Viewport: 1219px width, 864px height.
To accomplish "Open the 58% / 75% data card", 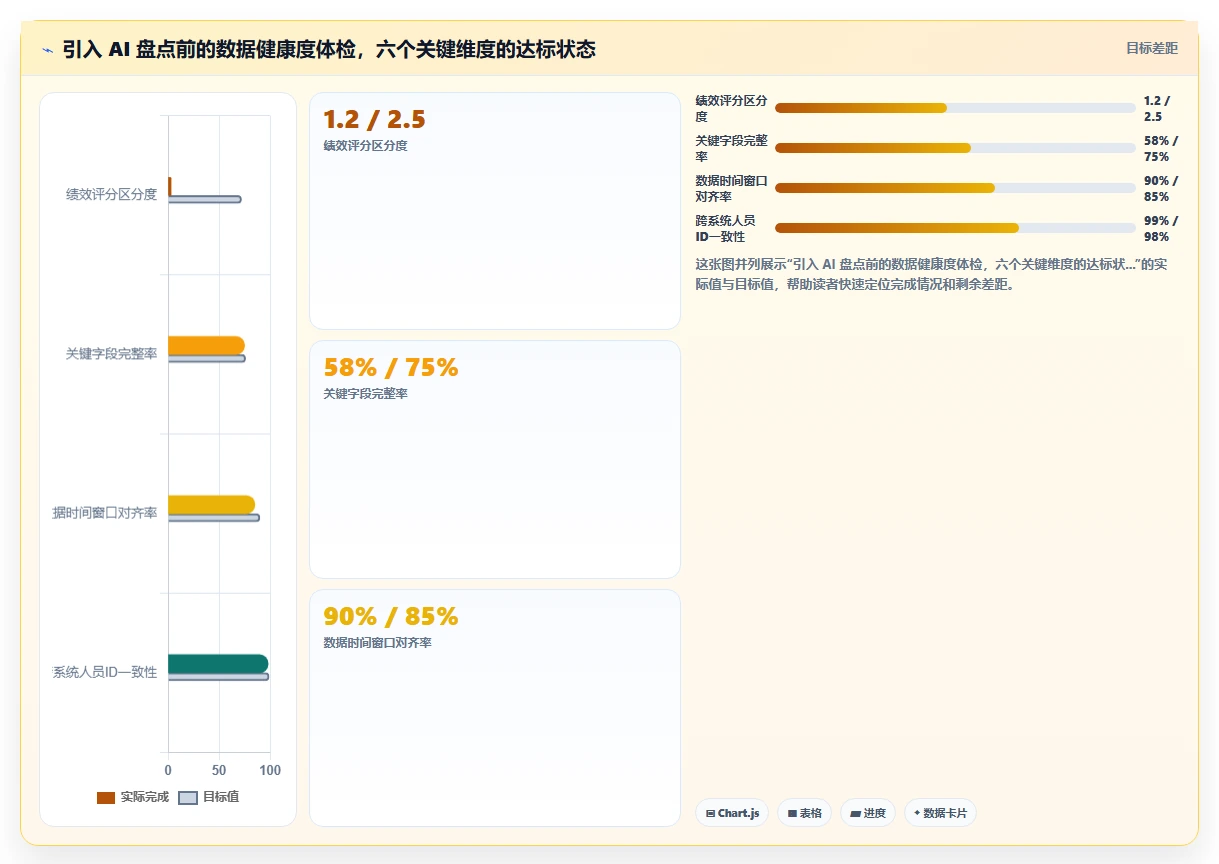I will click(495, 459).
